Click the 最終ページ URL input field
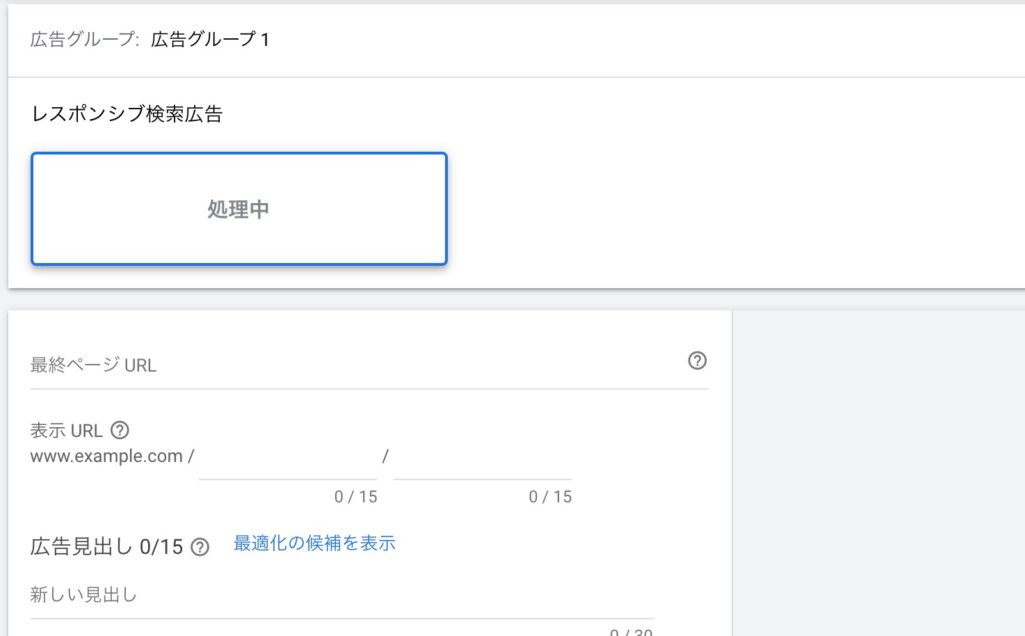Screen dimensions: 1025x636 pos(350,365)
